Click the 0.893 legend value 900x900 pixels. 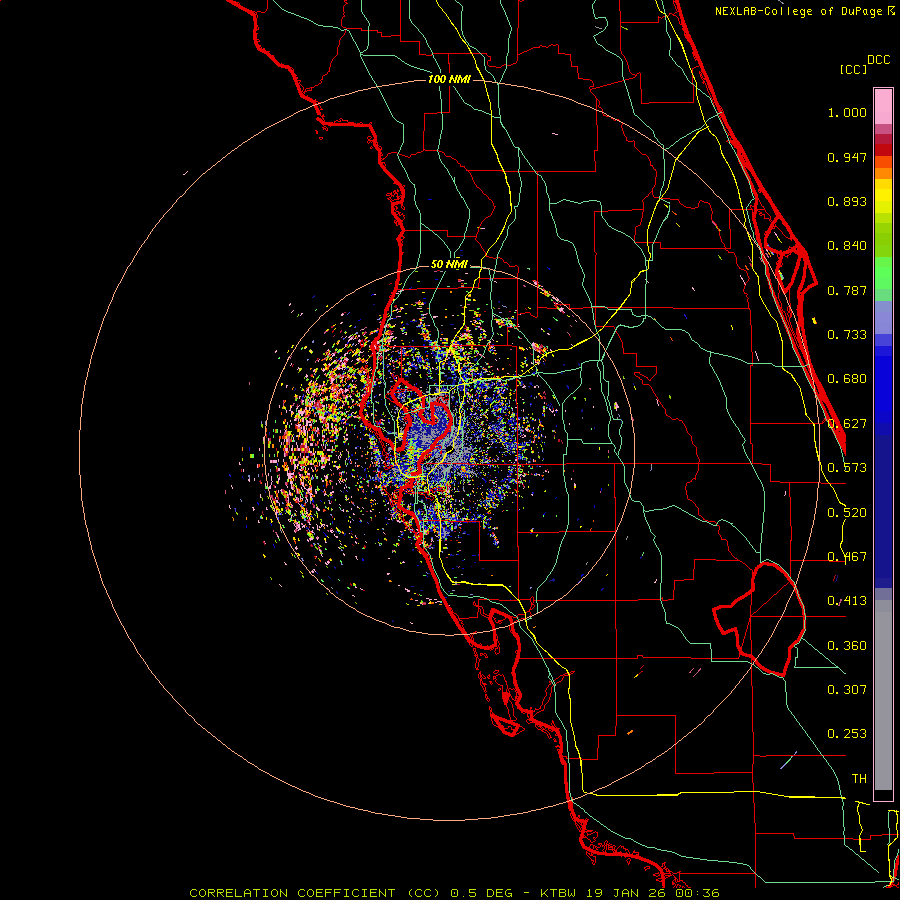coord(847,201)
